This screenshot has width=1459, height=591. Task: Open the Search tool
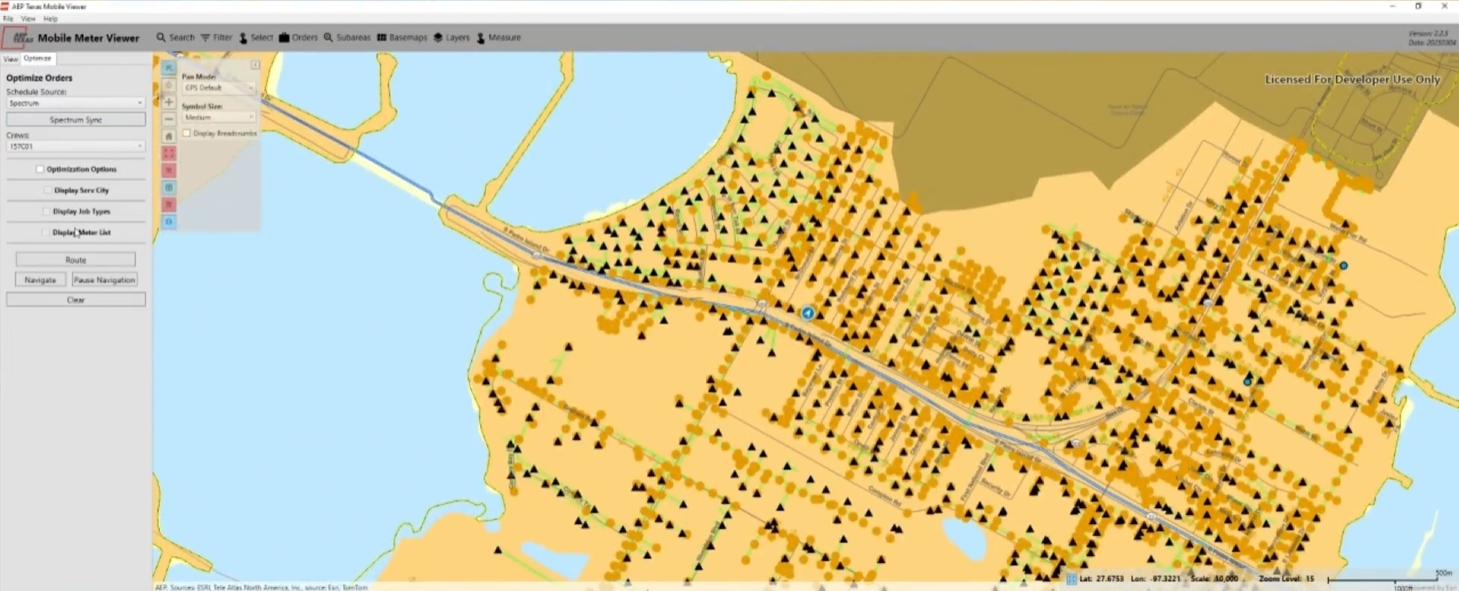coord(175,38)
